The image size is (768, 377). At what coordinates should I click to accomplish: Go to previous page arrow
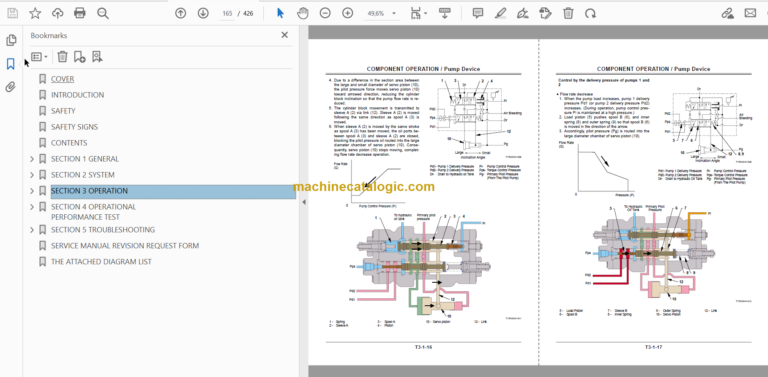click(180, 13)
